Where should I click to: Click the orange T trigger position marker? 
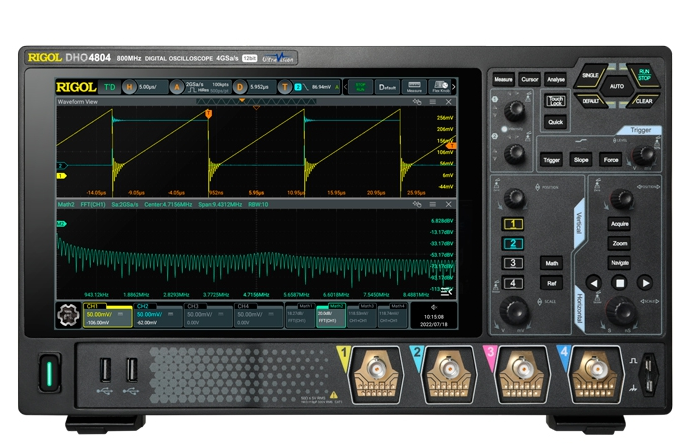coord(208,114)
